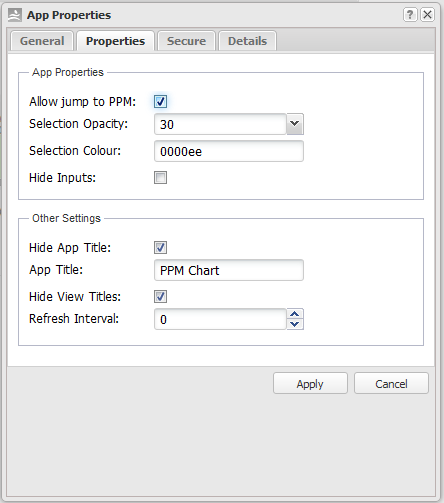
Task: Open the Details tab
Action: 247,41
